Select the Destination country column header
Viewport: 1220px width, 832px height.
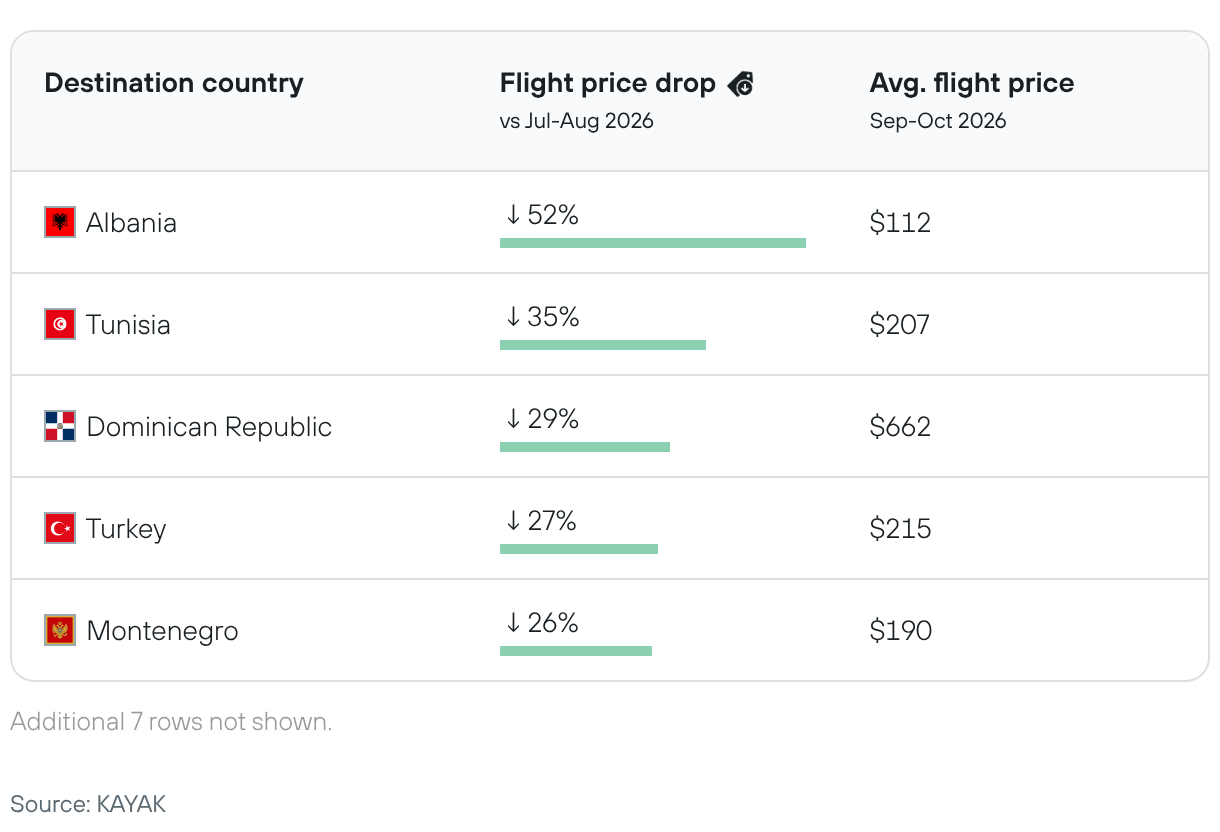pos(174,83)
